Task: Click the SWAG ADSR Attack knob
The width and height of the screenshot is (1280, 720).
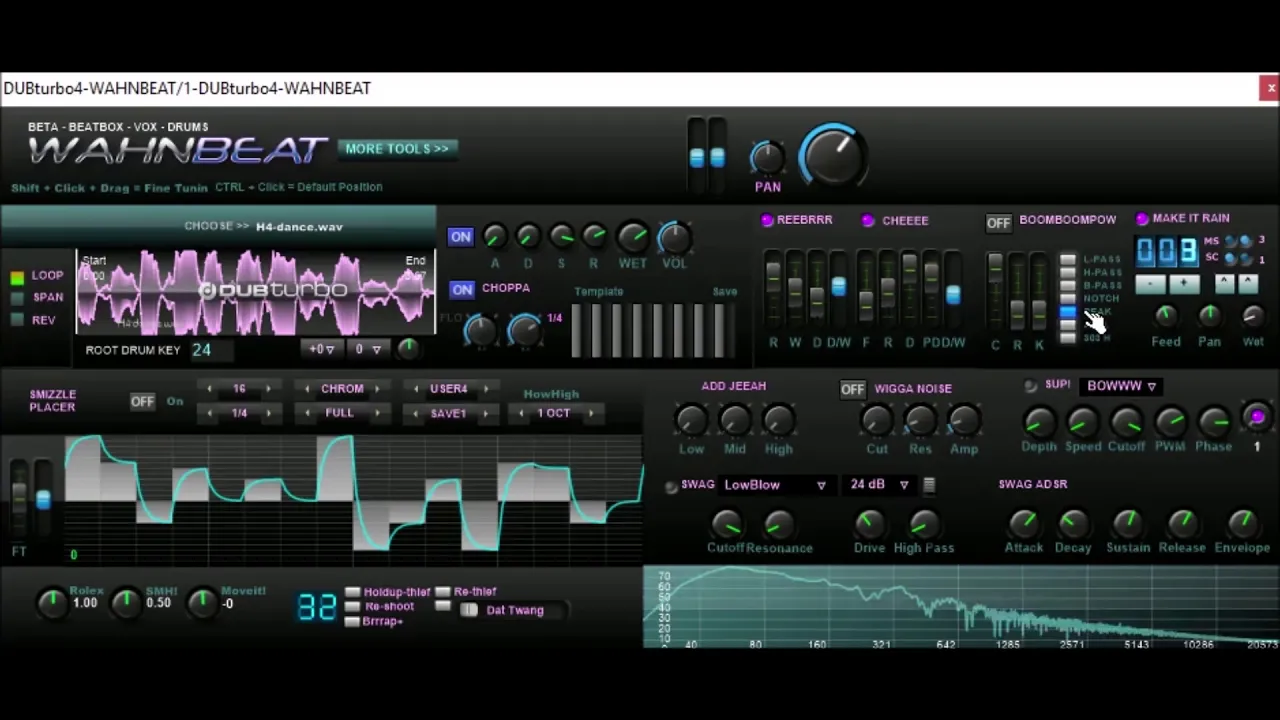Action: point(1023,523)
